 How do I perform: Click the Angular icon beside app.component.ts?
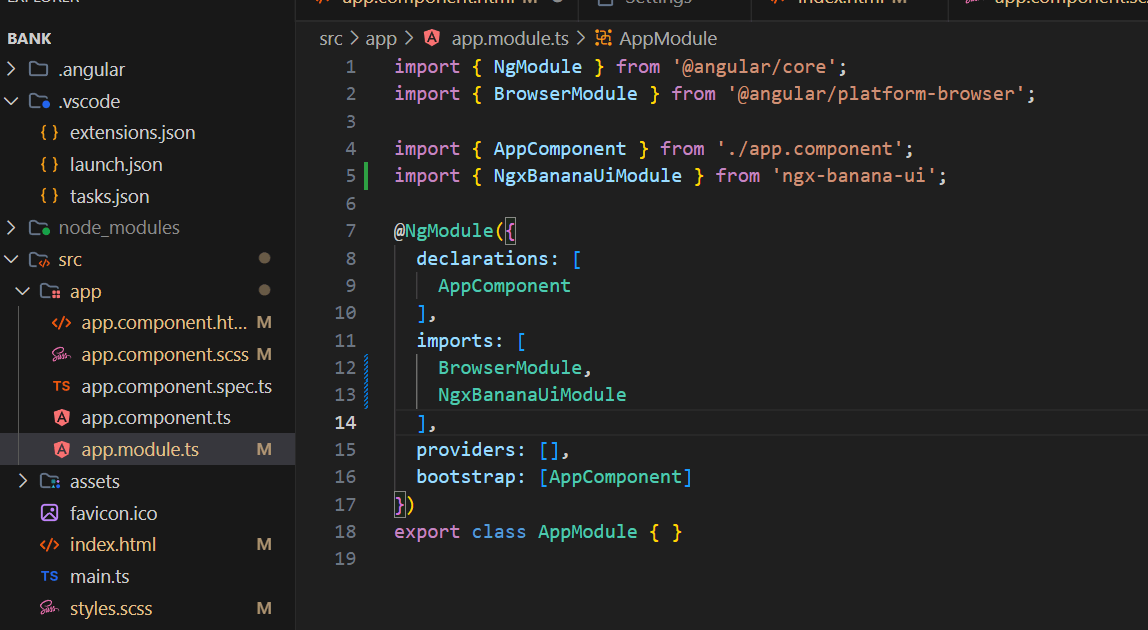(62, 418)
